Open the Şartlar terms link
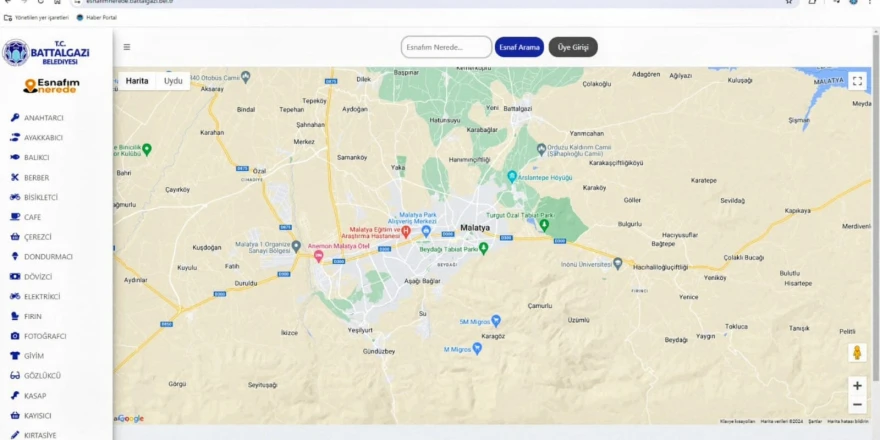The image size is (880, 440). pyautogui.click(x=815, y=421)
